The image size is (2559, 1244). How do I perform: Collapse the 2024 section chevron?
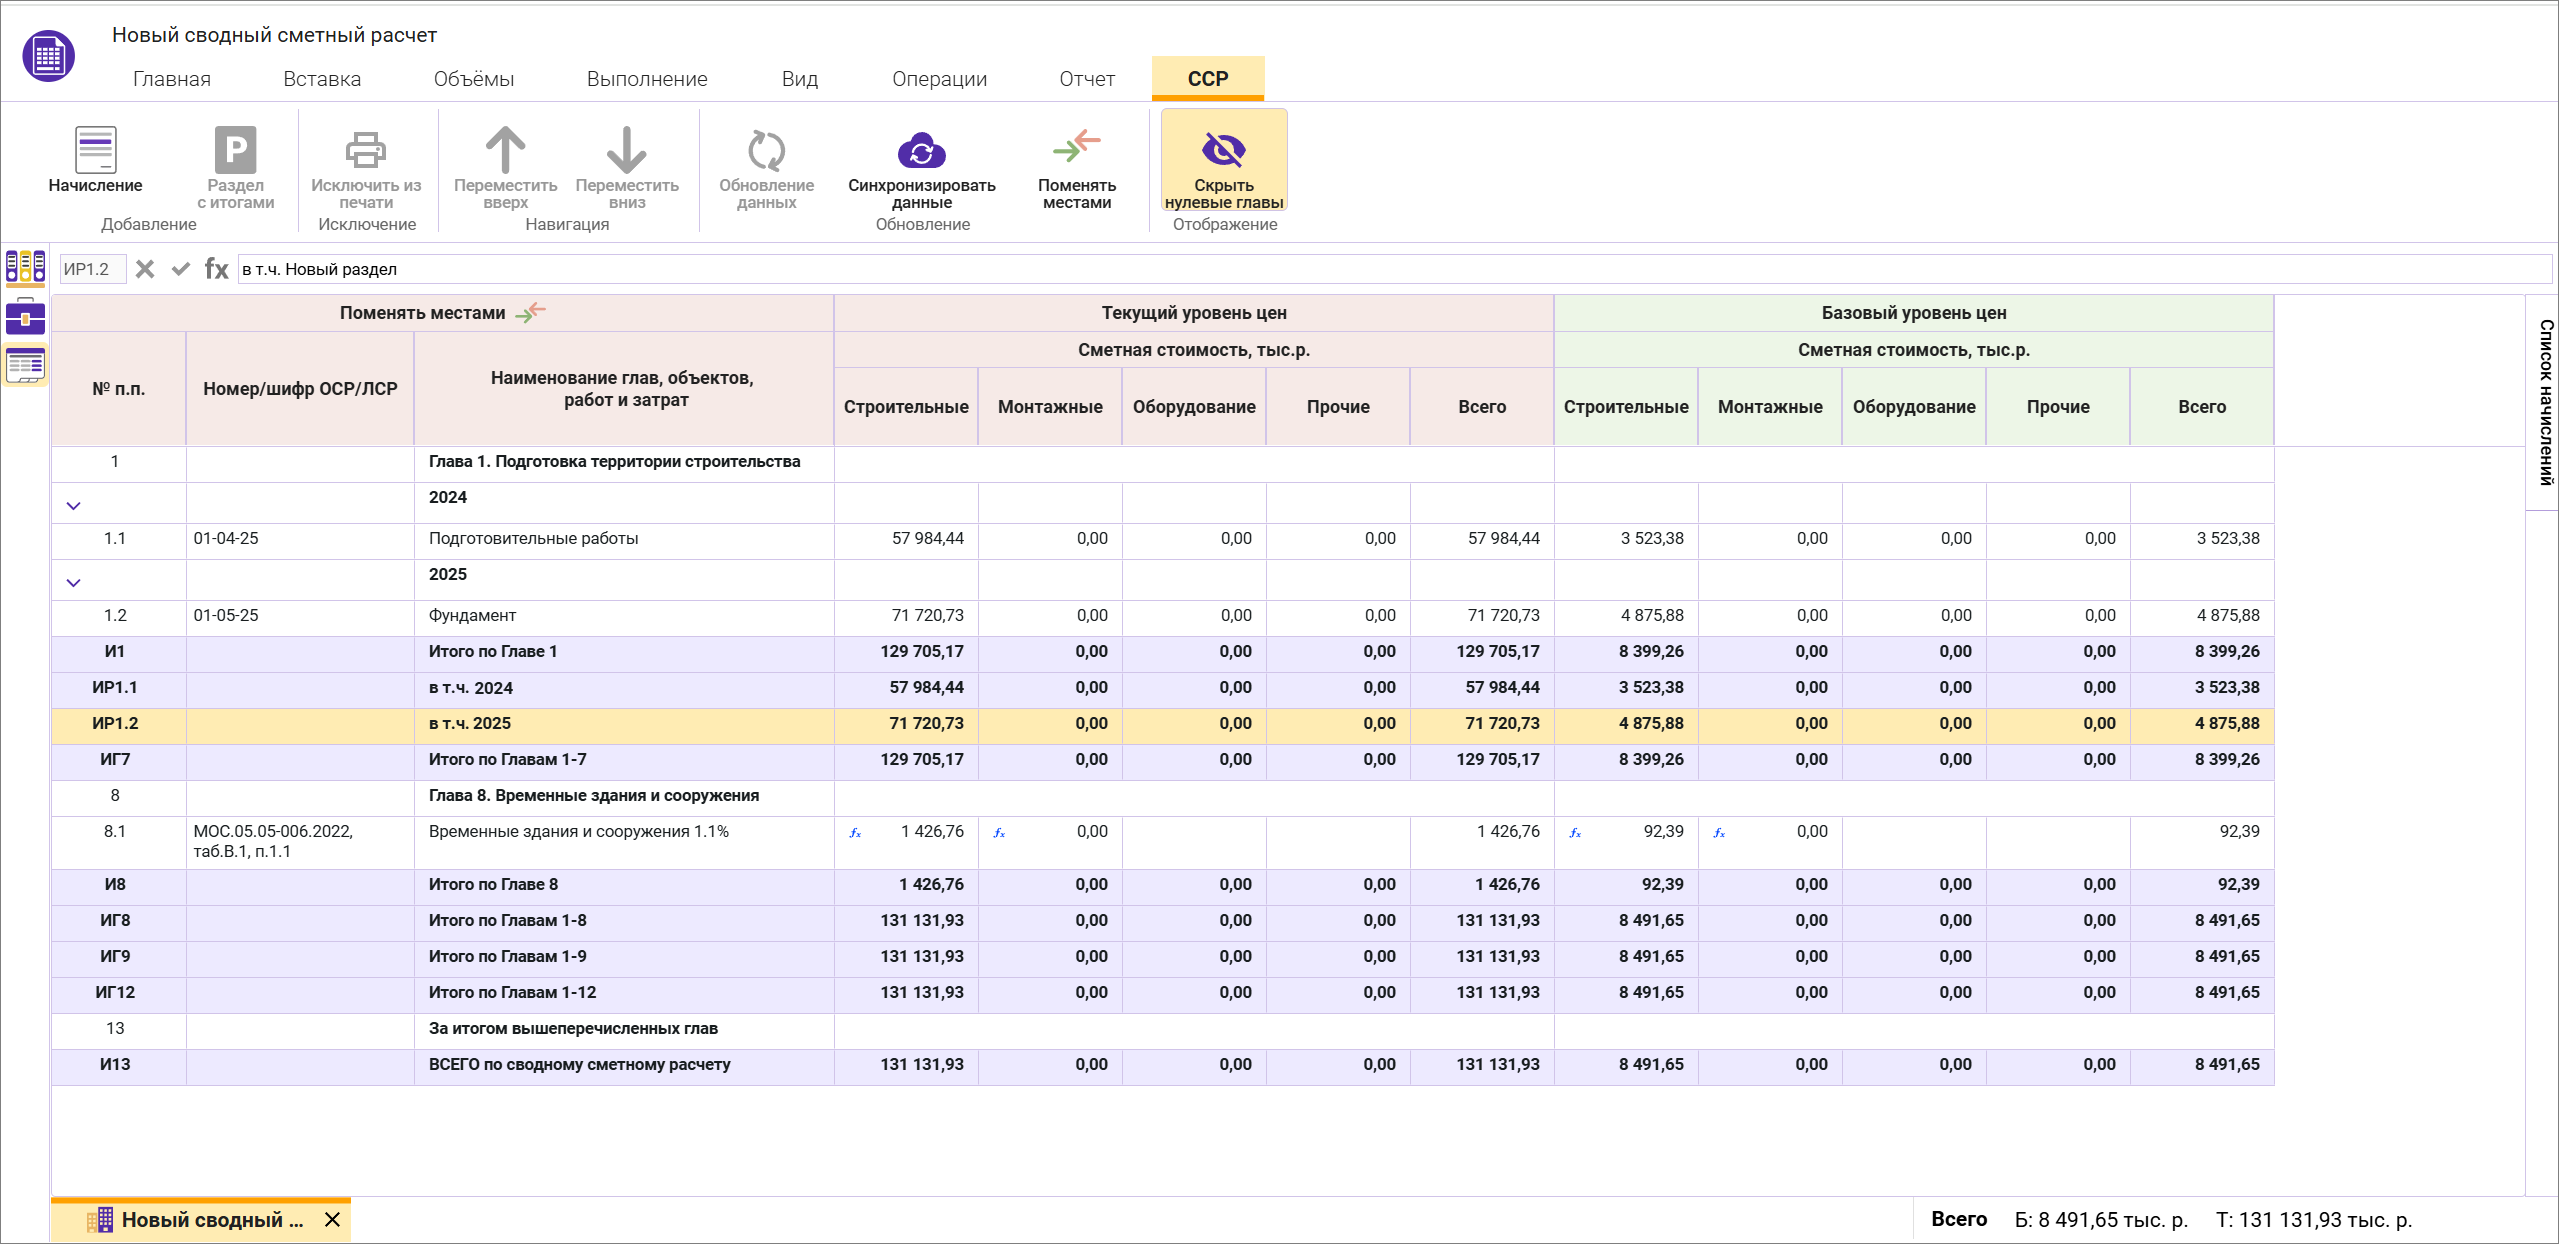click(73, 506)
